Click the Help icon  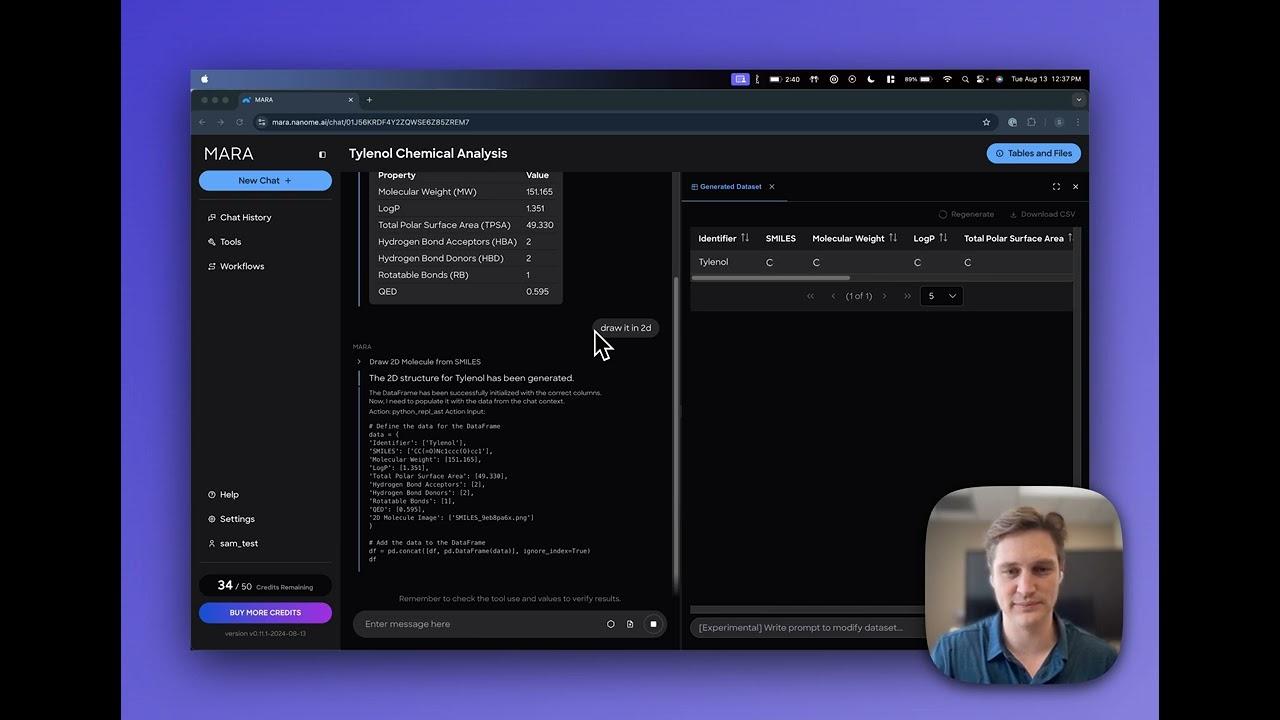(211, 495)
